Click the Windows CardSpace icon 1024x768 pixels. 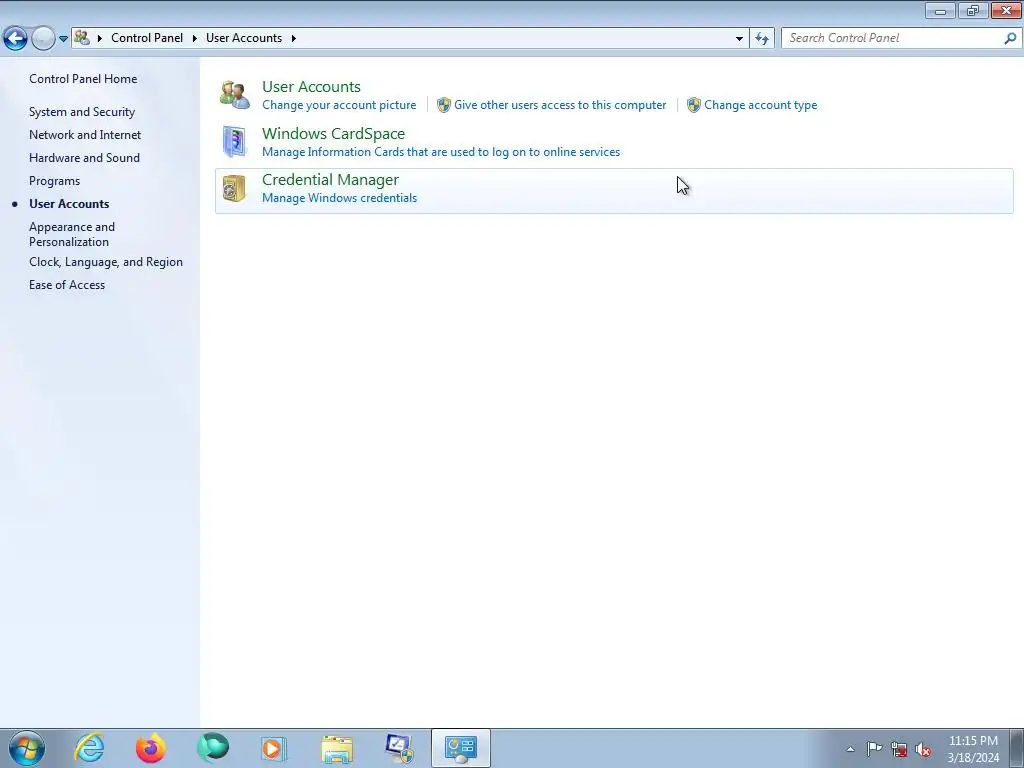point(234,142)
